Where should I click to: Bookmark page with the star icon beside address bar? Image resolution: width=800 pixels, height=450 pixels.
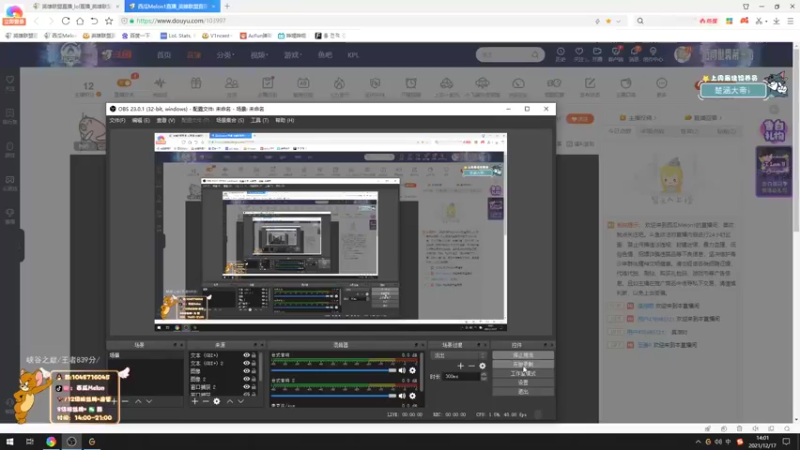[109, 21]
